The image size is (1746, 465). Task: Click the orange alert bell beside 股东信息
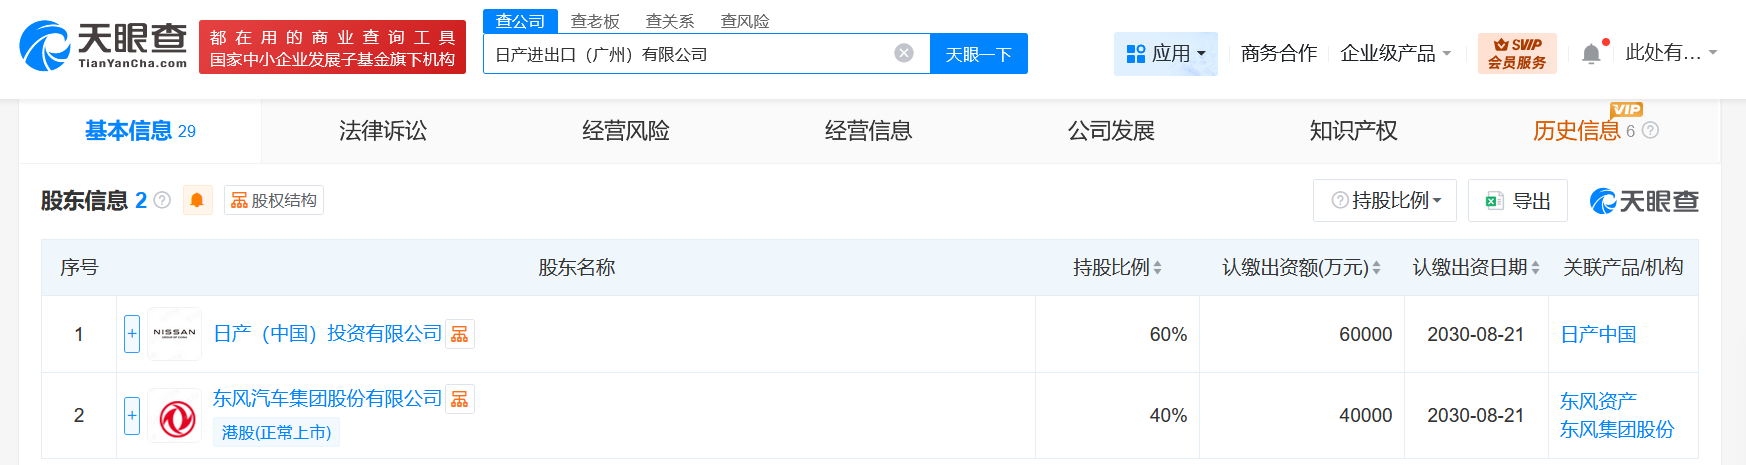click(x=197, y=201)
